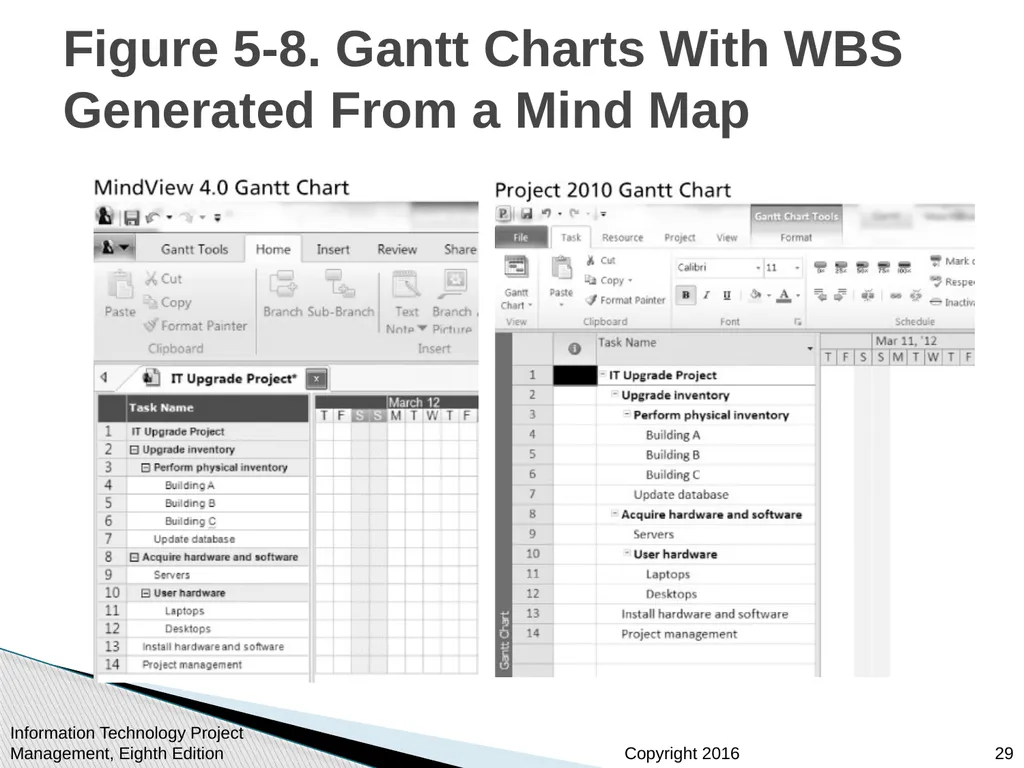
Task: Click Branch Picture icon in MindView
Action: tap(453, 285)
